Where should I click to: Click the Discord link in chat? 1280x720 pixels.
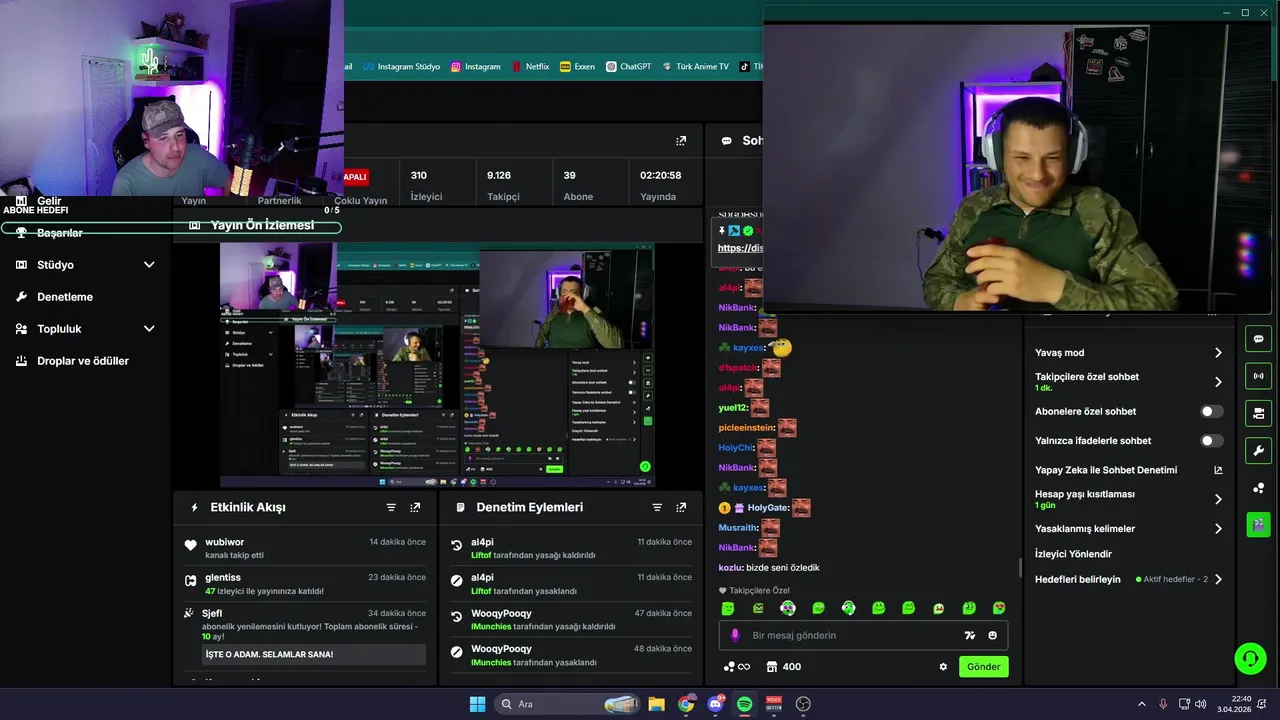[740, 248]
